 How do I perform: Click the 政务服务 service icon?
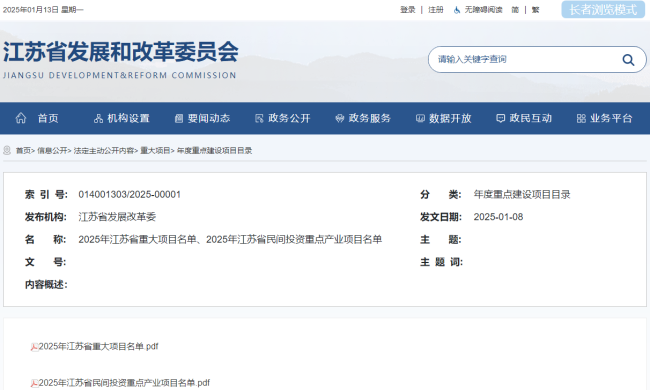tap(340, 119)
